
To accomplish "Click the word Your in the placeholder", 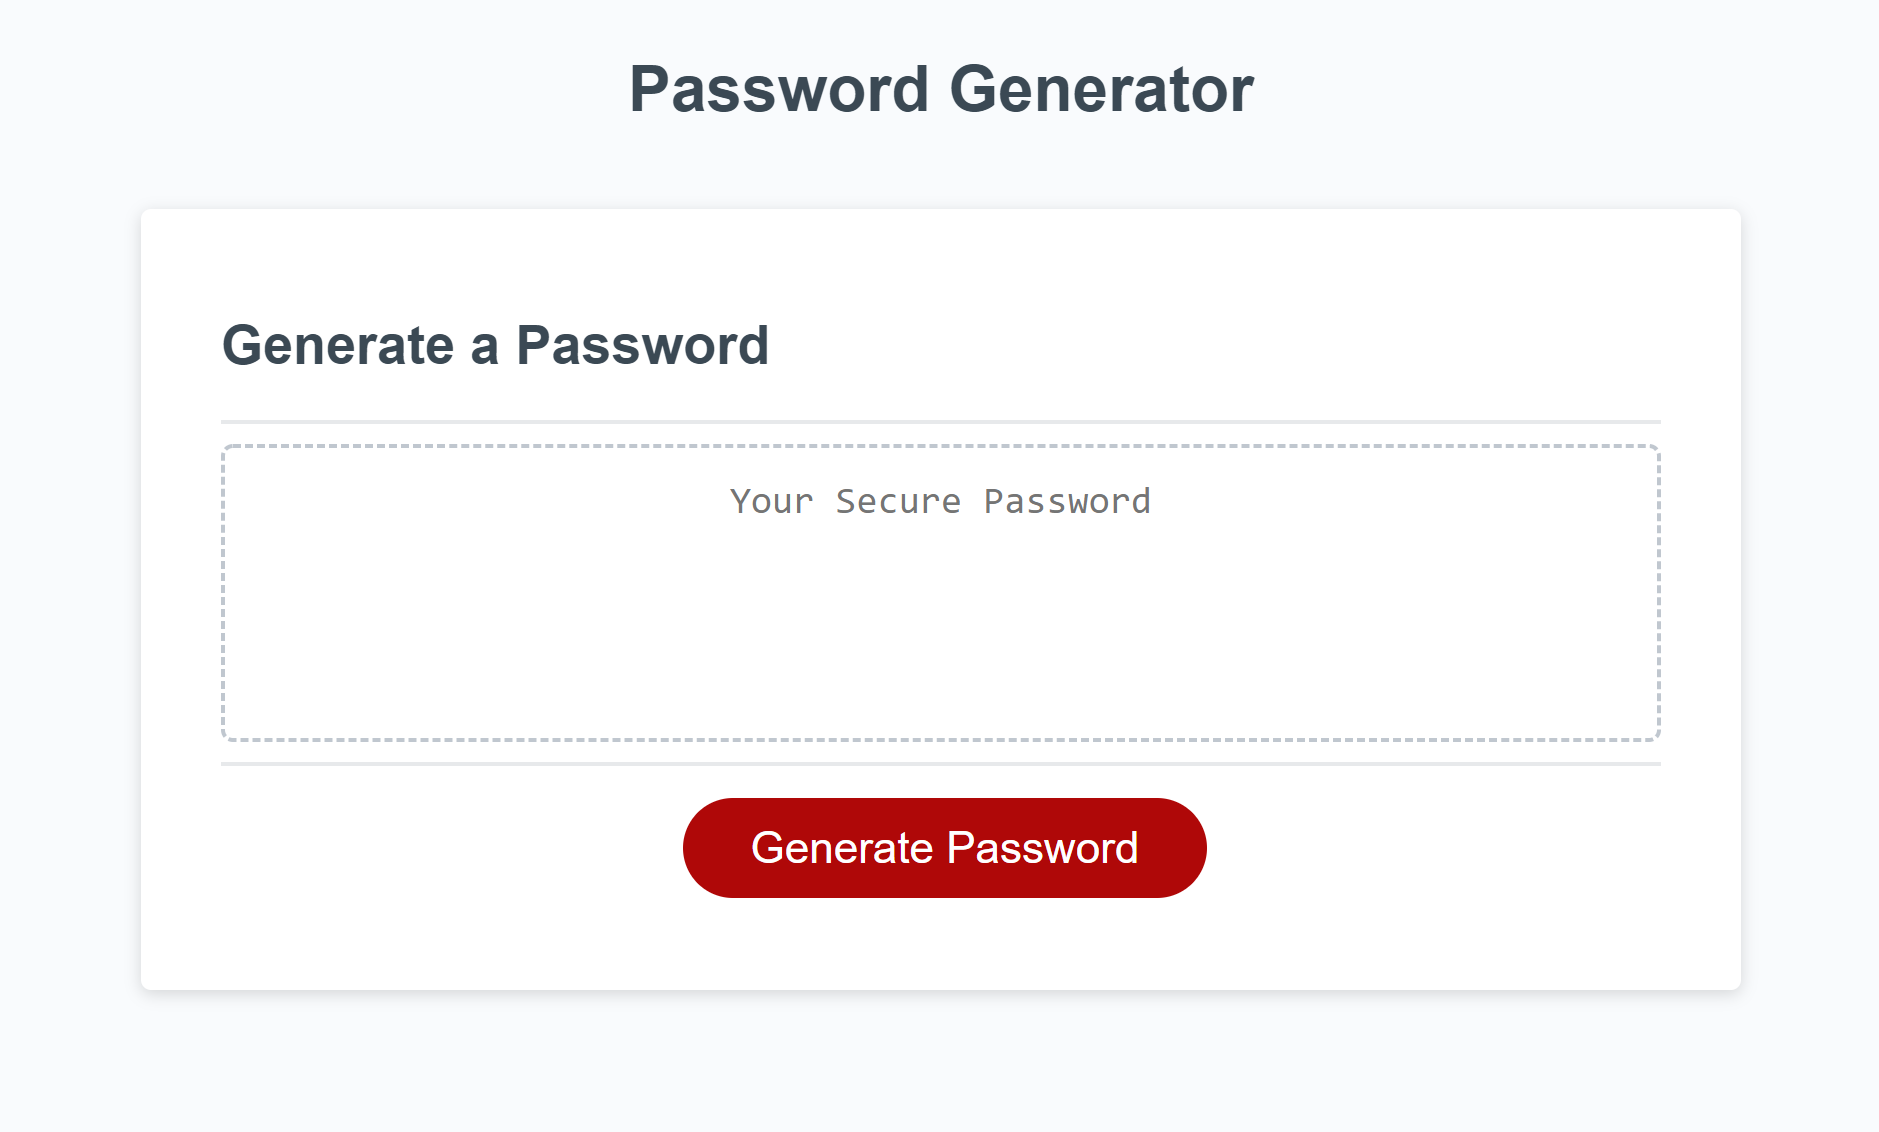I will 771,501.
